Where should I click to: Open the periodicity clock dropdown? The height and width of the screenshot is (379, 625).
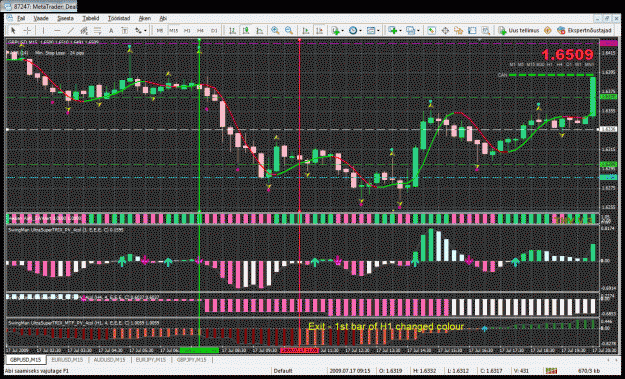pyautogui.click(x=355, y=30)
